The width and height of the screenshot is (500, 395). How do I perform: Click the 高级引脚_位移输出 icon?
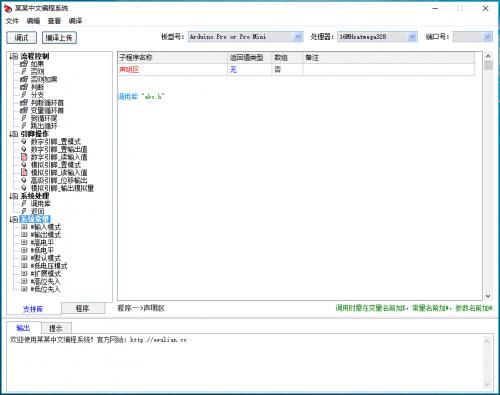[24, 180]
